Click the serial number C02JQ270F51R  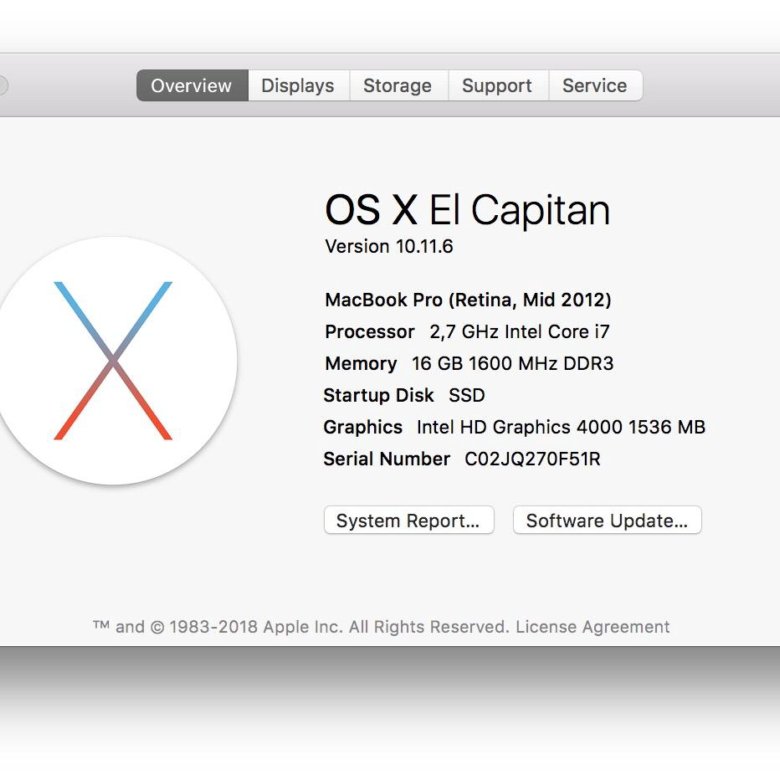[x=532, y=459]
